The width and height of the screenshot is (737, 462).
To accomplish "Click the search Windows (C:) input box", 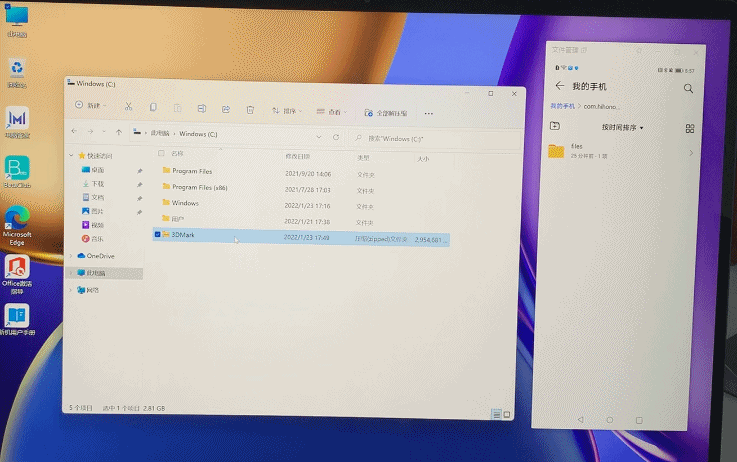I will tap(435, 139).
